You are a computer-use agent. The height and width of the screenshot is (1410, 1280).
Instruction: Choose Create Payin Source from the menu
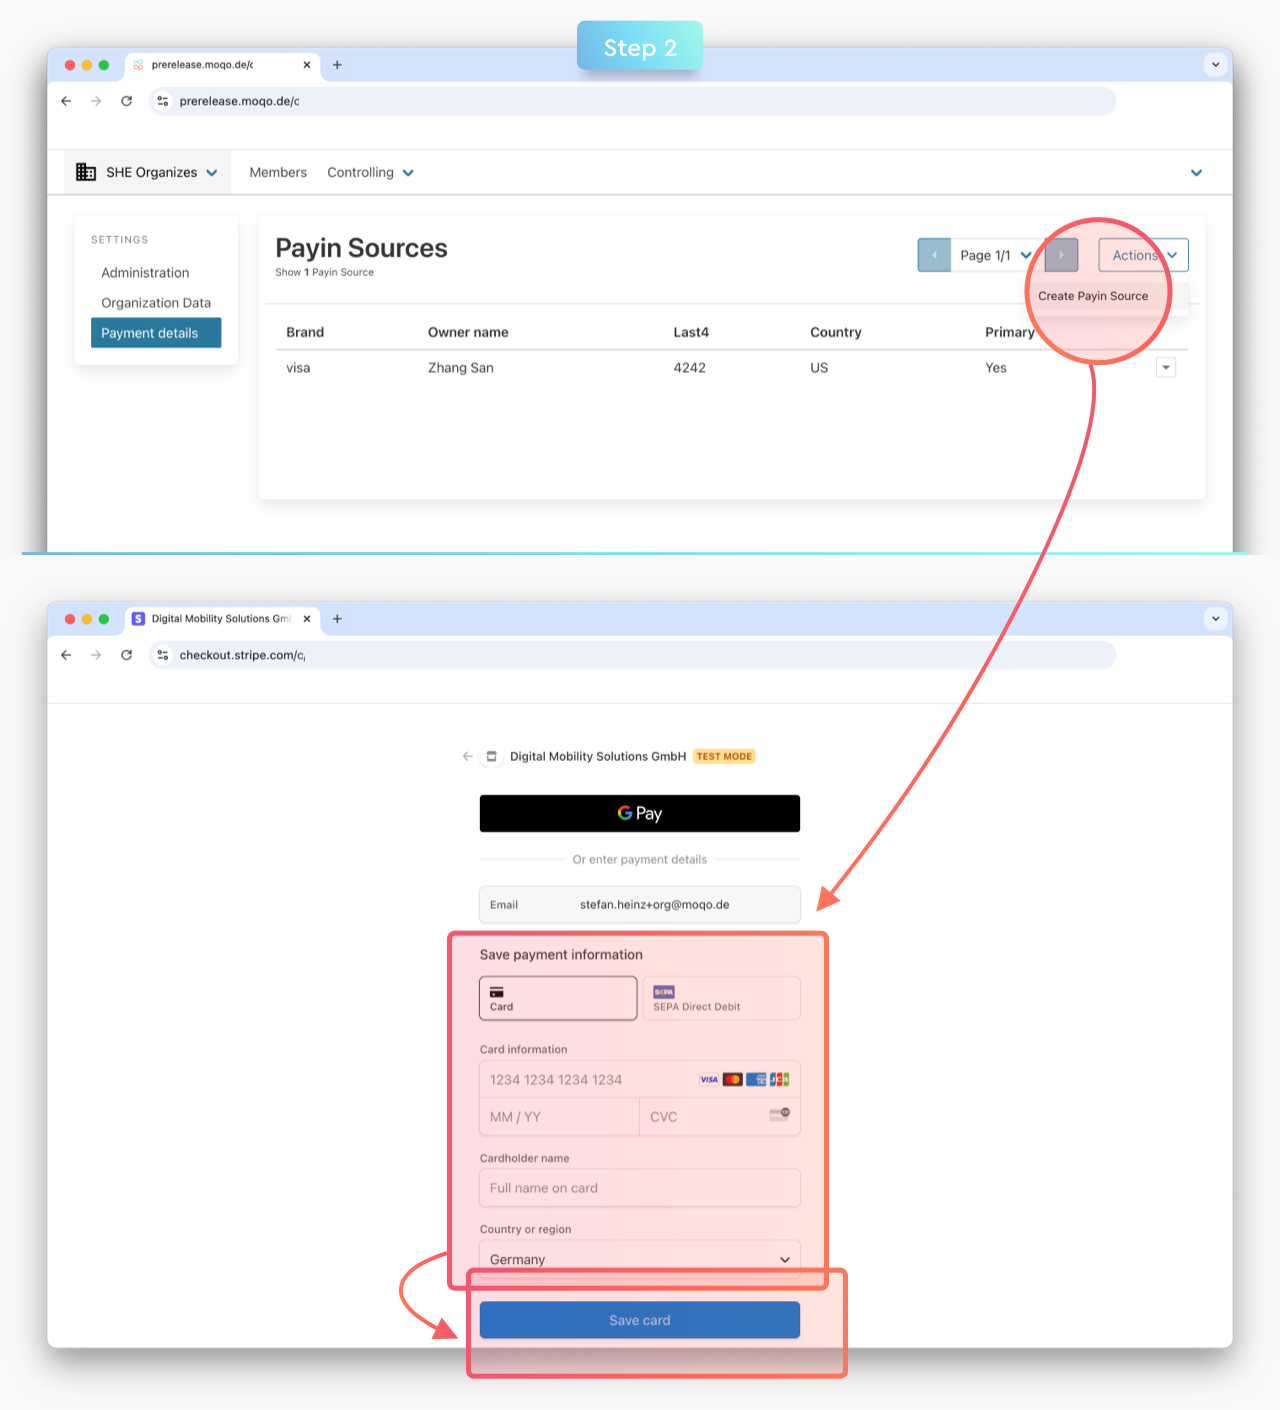point(1093,296)
